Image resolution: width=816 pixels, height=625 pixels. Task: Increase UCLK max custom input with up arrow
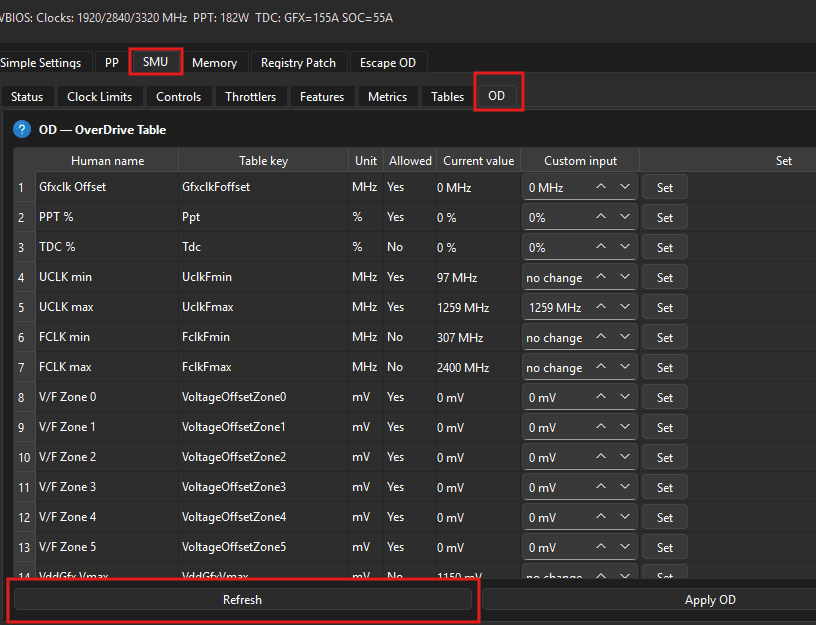click(601, 307)
